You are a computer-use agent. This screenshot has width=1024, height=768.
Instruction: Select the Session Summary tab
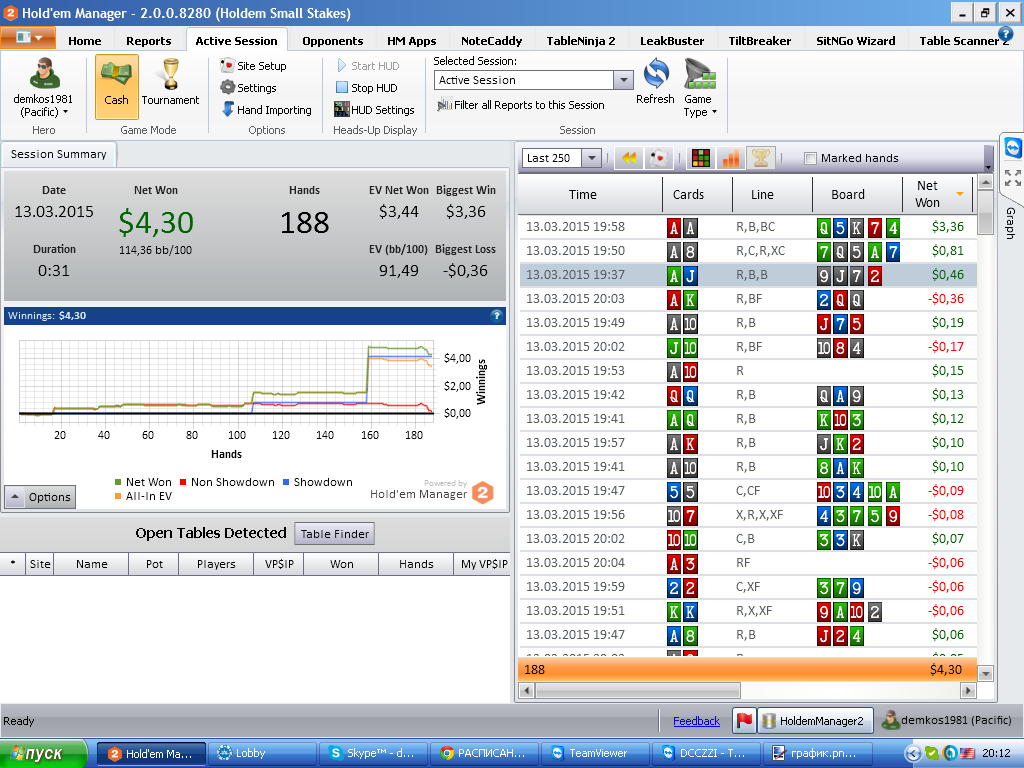click(x=59, y=154)
